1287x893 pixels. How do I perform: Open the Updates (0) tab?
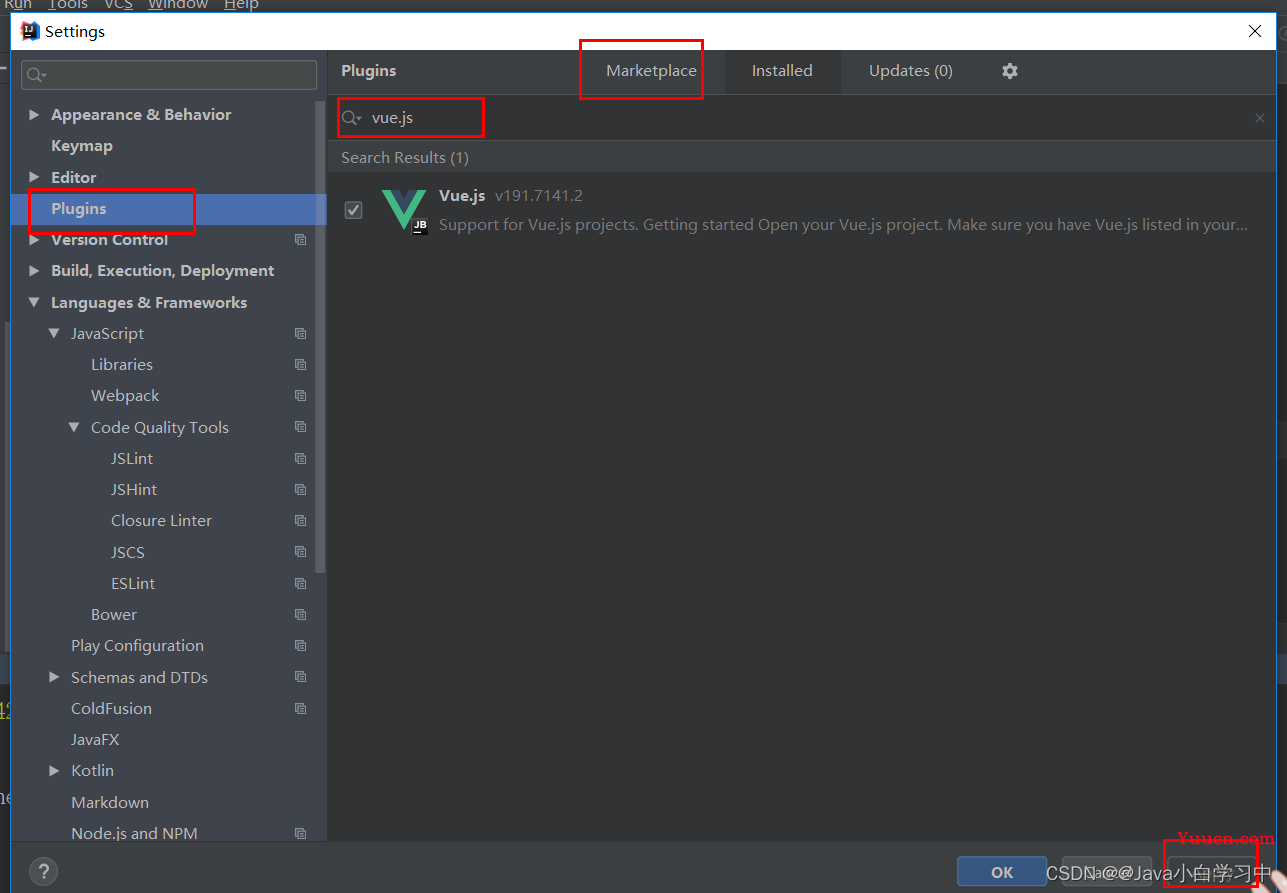[x=911, y=71]
